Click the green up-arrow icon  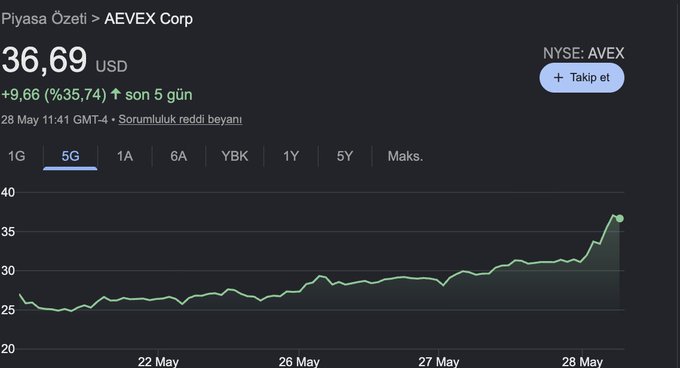[115, 94]
